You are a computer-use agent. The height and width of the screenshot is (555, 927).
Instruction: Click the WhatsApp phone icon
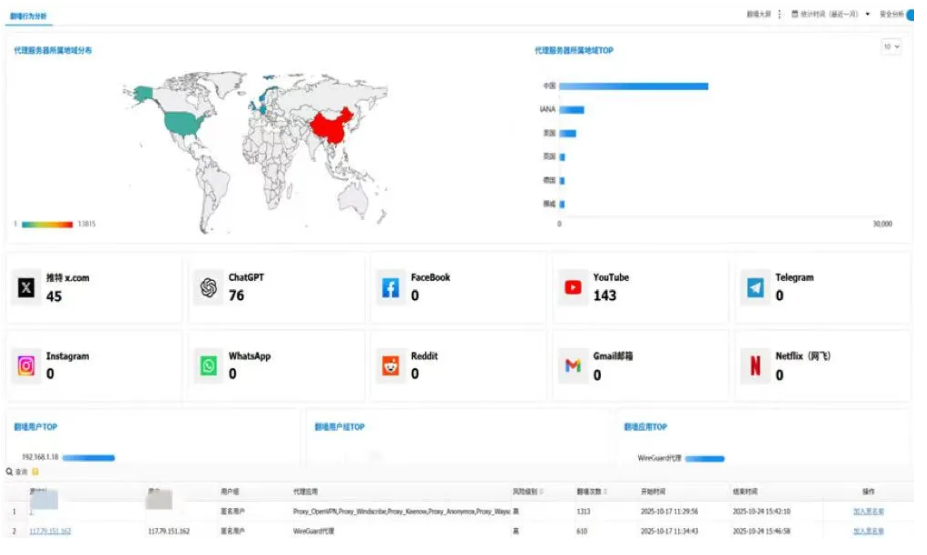(x=208, y=366)
